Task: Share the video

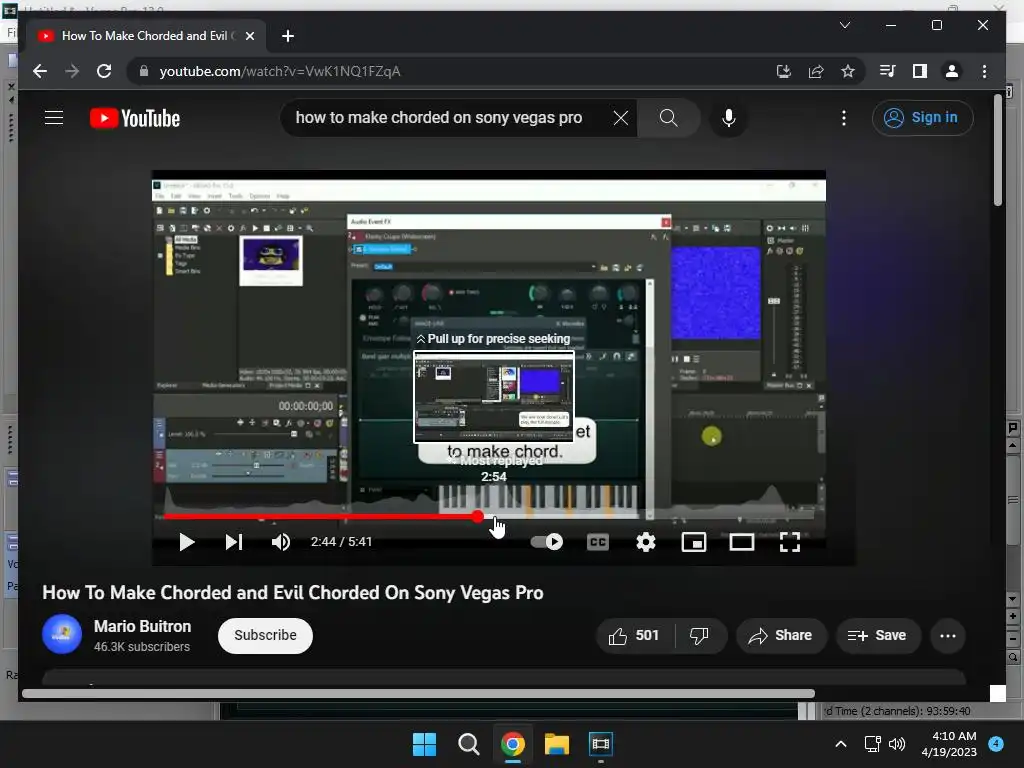Action: coord(781,635)
